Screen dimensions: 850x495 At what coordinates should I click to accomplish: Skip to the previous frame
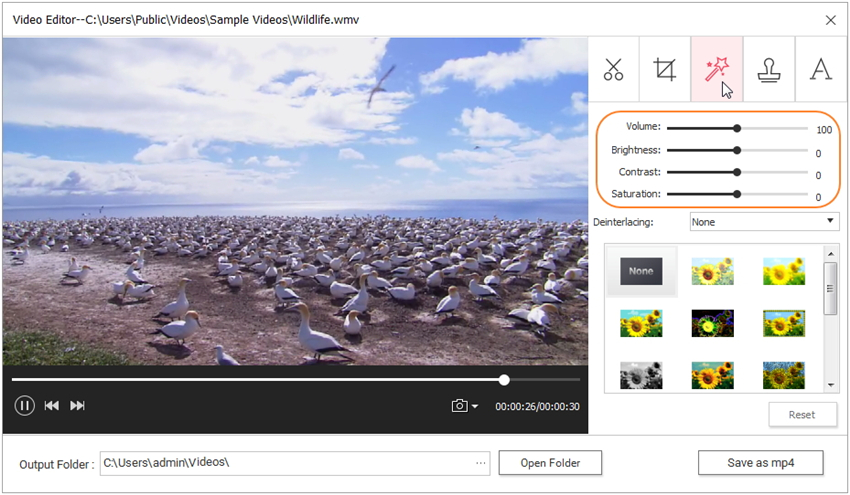[x=51, y=405]
